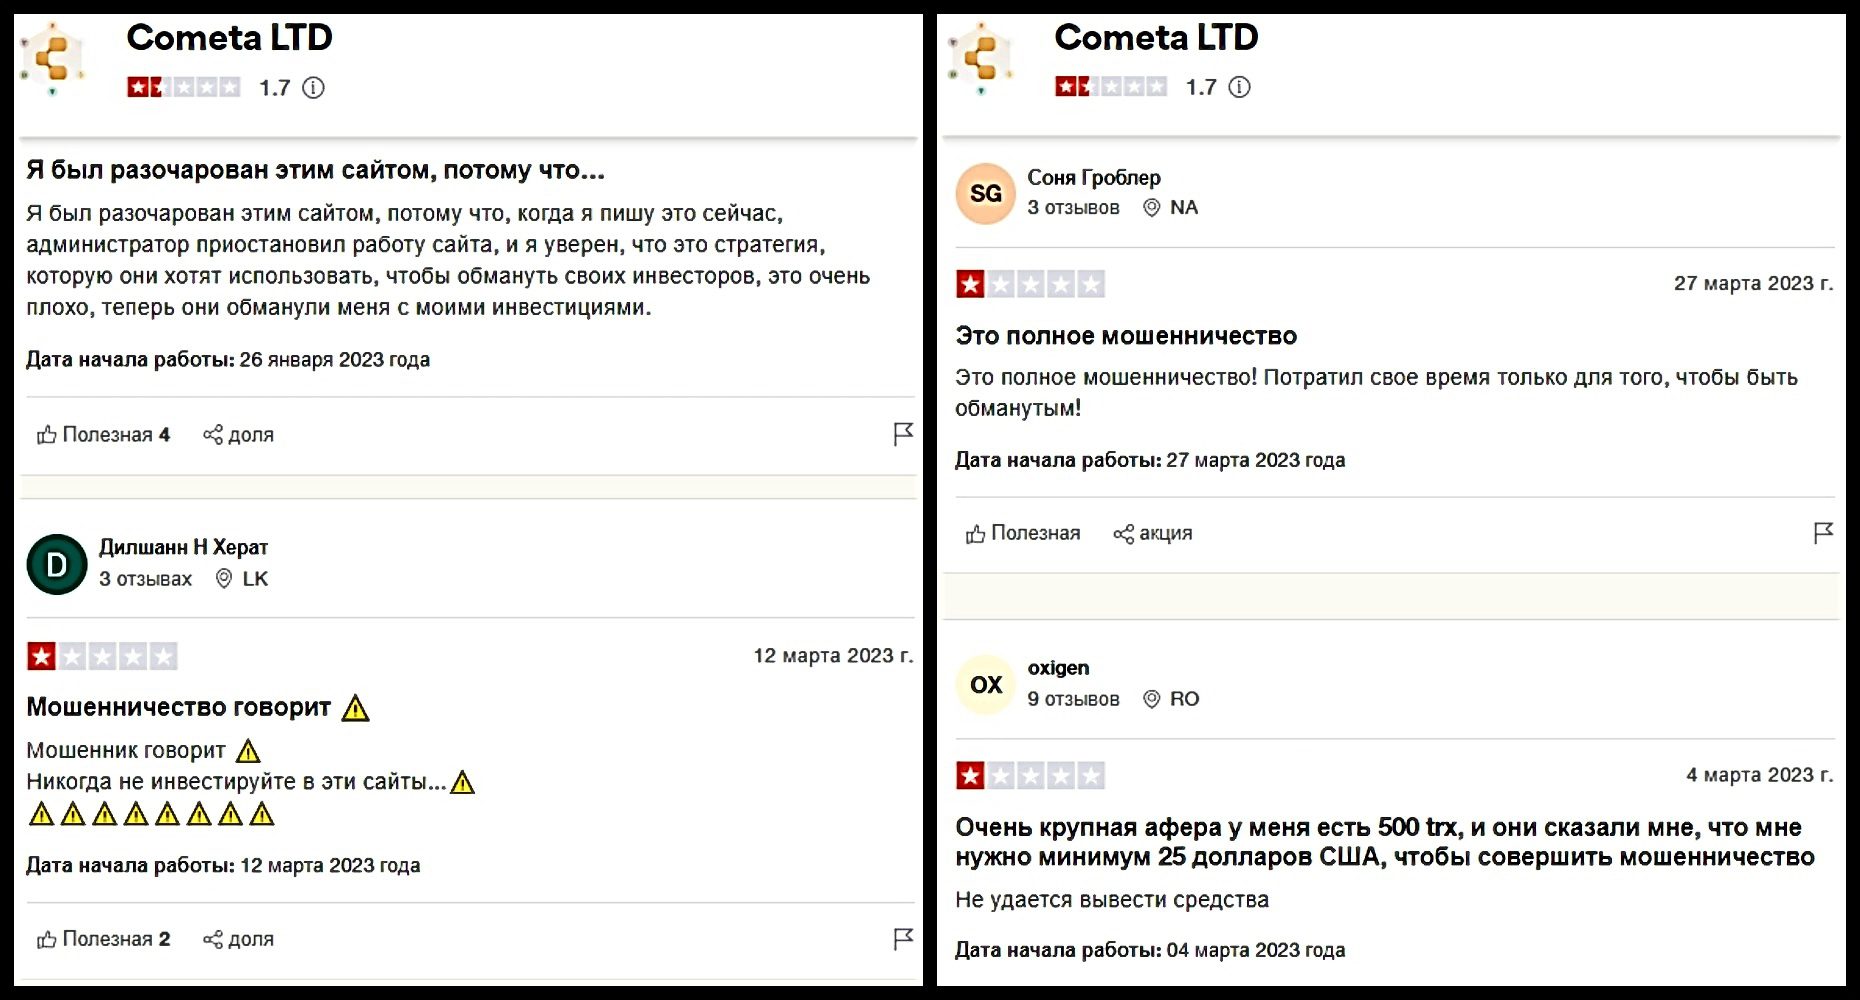Image resolution: width=1860 pixels, height=1000 pixels.
Task: Mark Это полное мошенничество review as Полезная
Action: pyautogui.click(x=1023, y=534)
